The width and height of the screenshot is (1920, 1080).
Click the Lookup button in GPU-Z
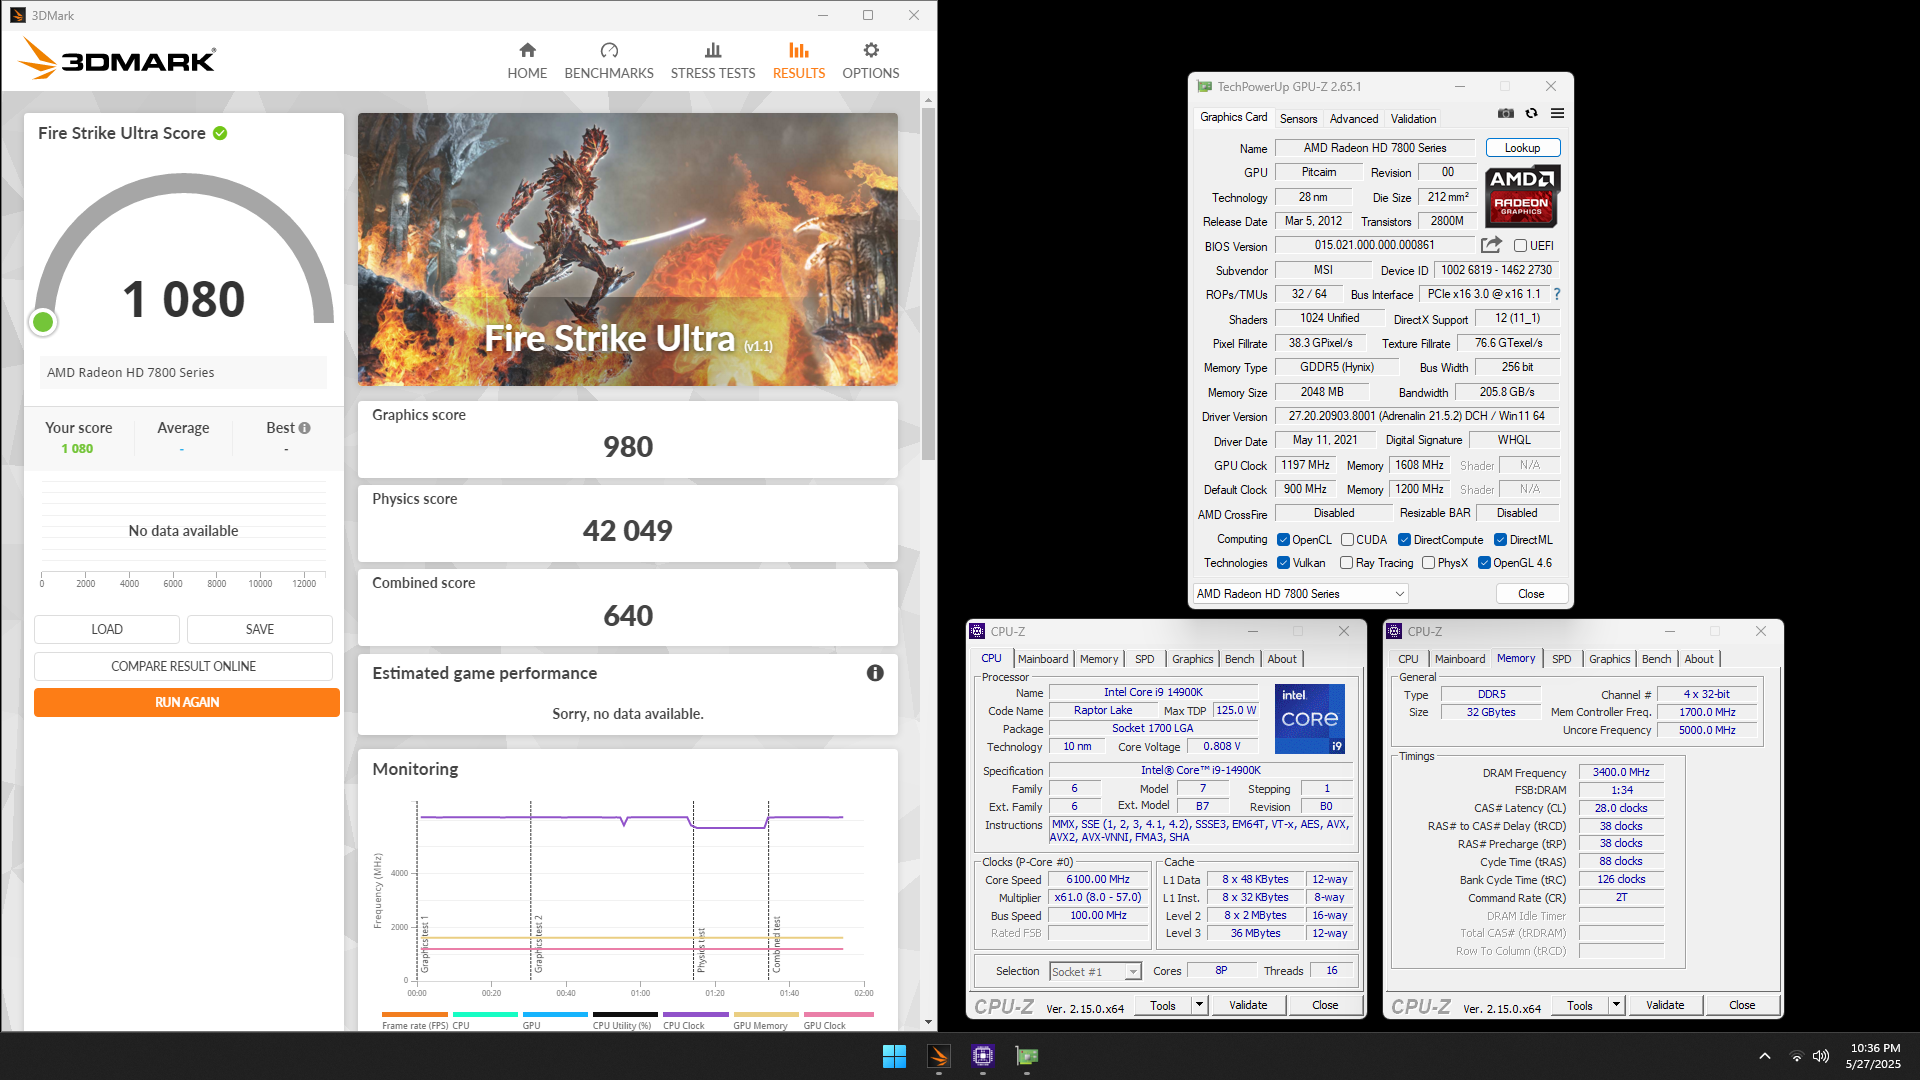point(1522,148)
